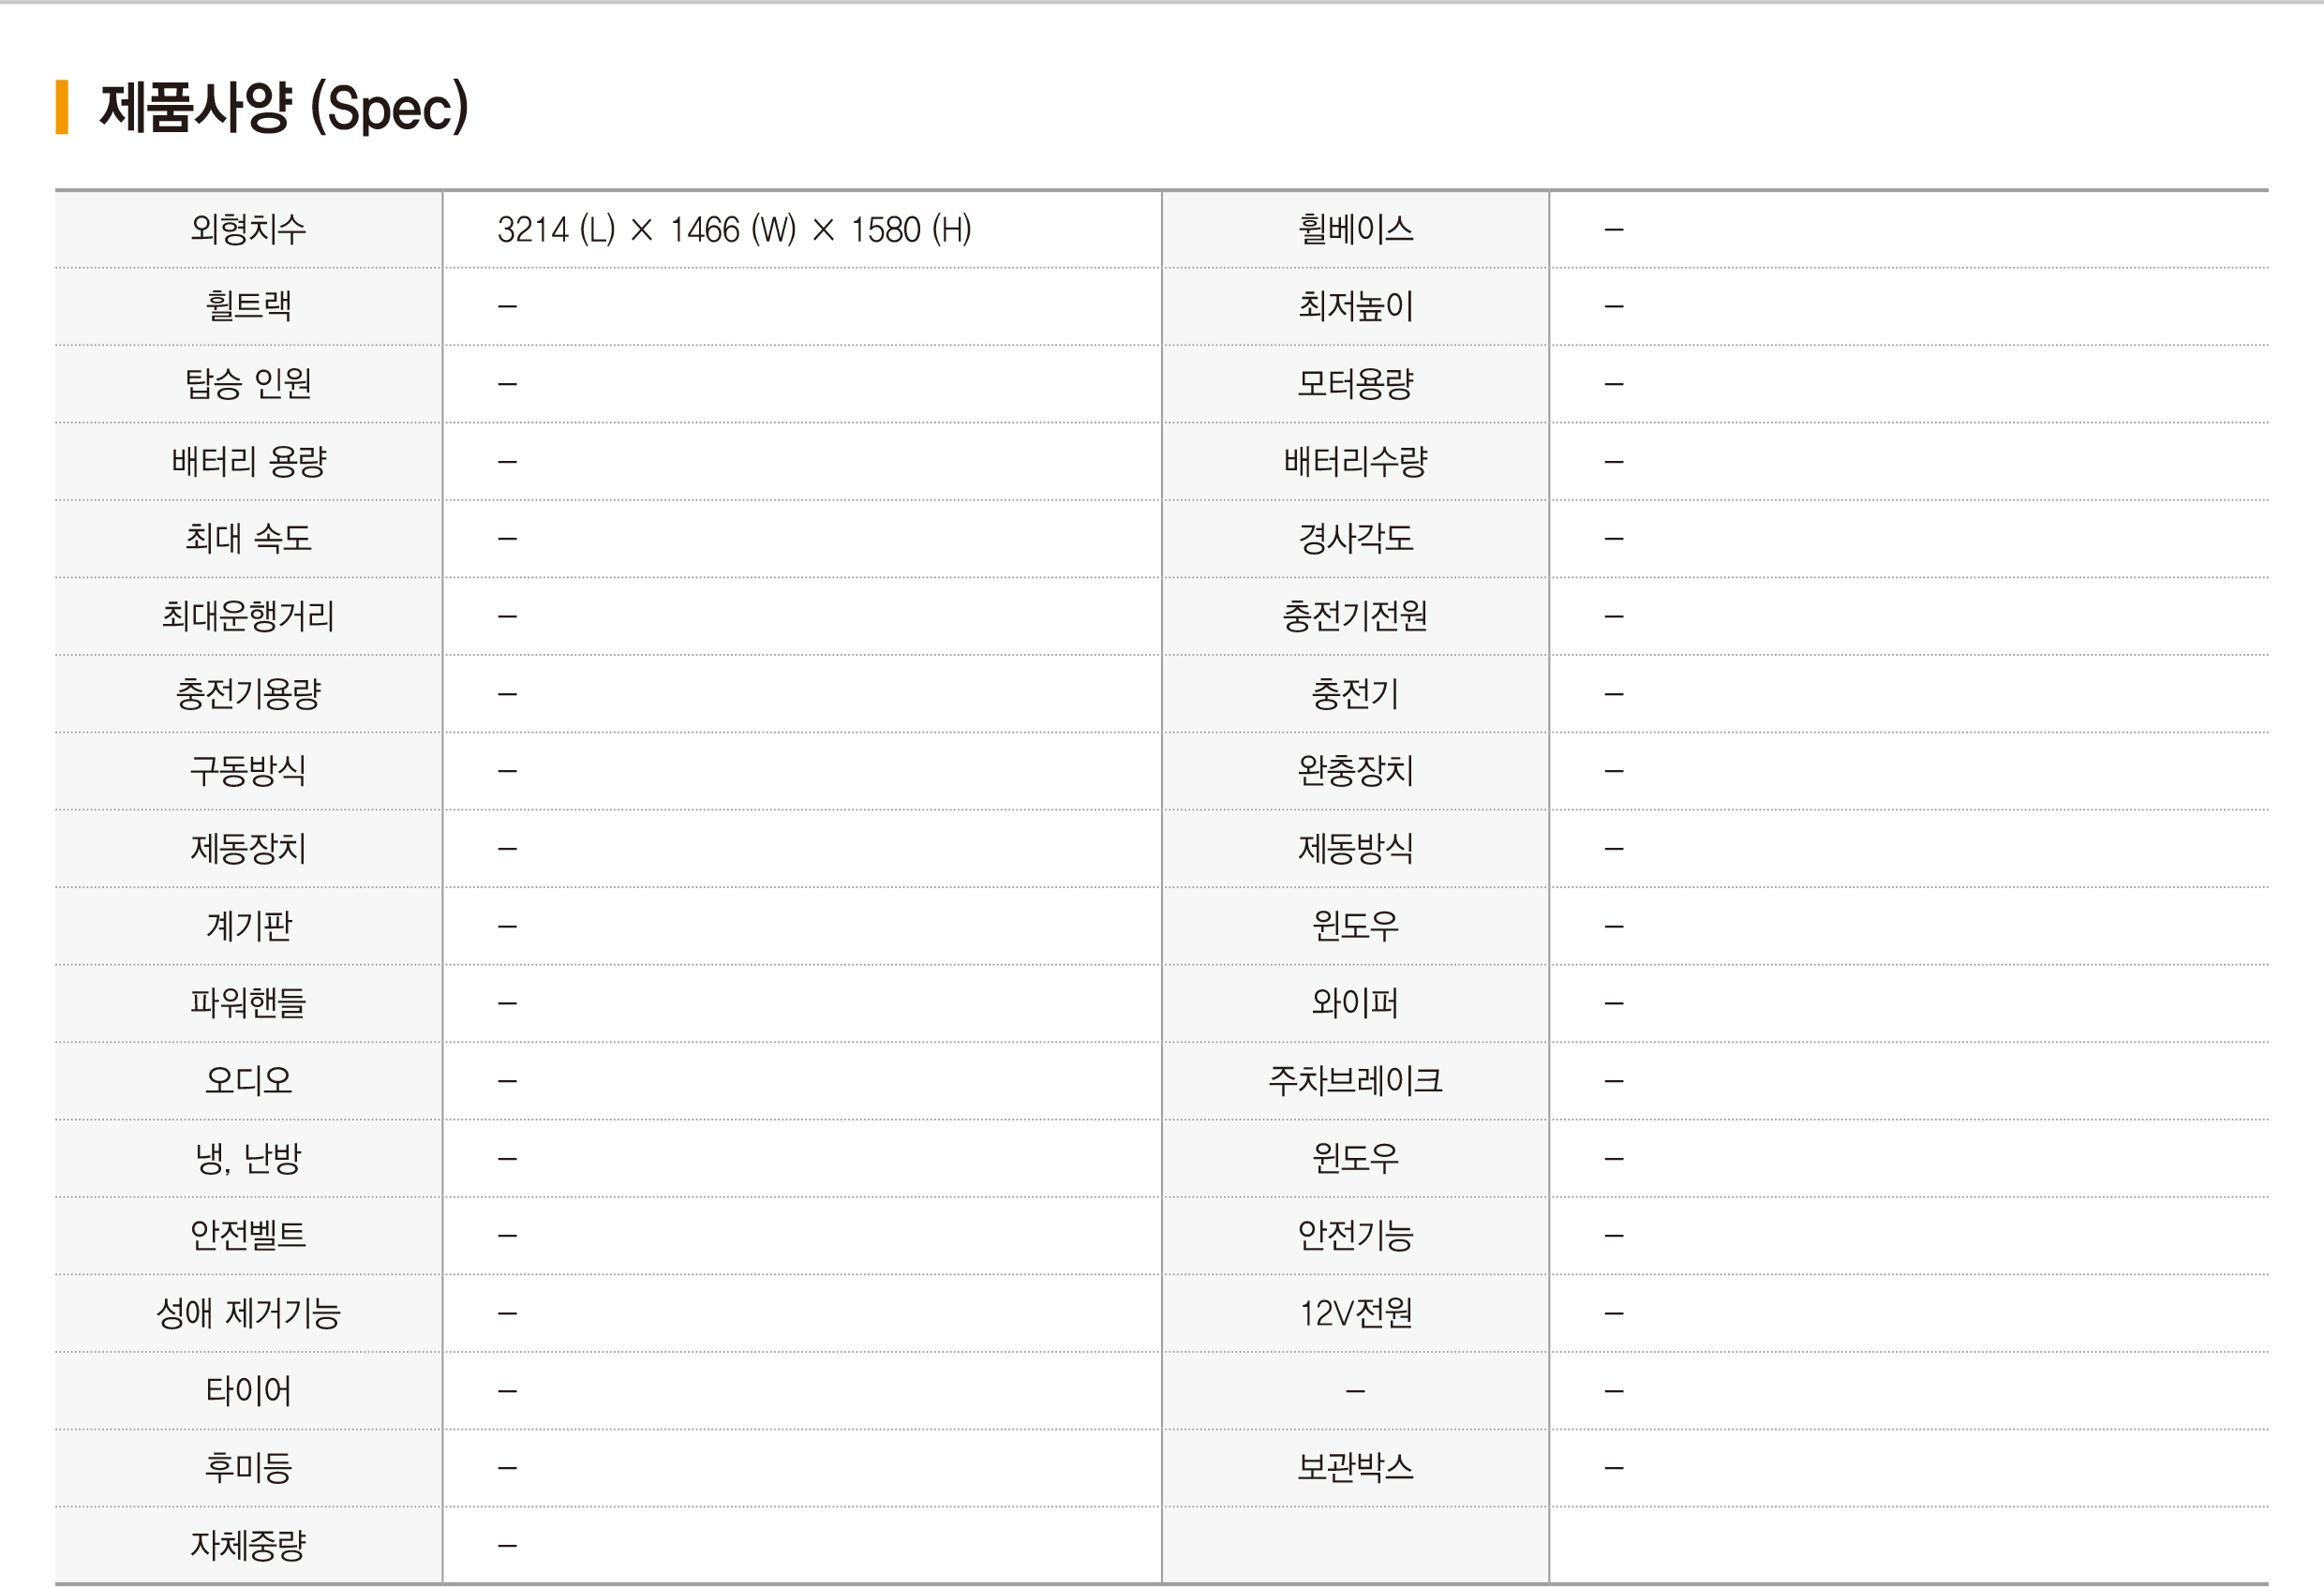Click the orange bar beside the heading
This screenshot has width=2324, height=1587.
62,107
